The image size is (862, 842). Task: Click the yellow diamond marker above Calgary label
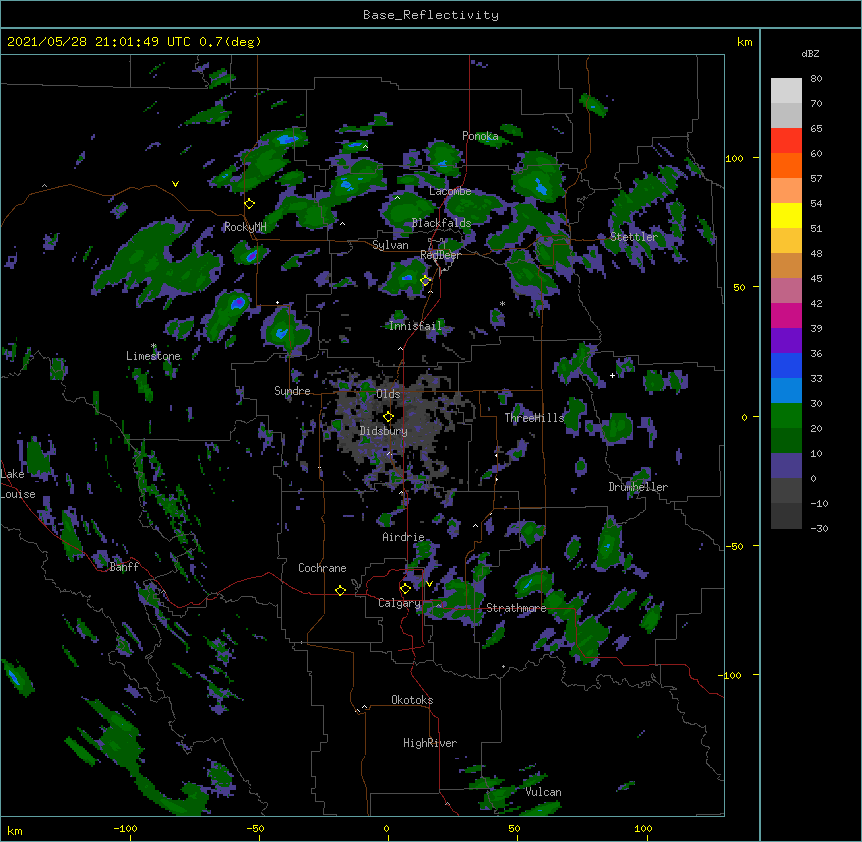pyautogui.click(x=405, y=589)
